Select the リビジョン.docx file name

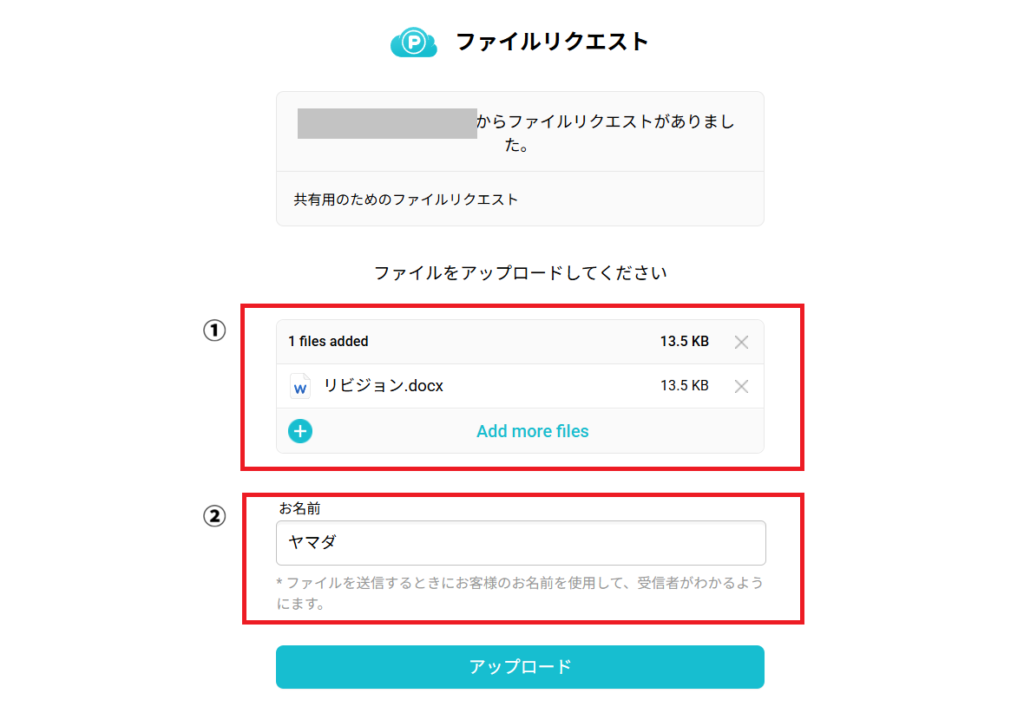click(383, 386)
